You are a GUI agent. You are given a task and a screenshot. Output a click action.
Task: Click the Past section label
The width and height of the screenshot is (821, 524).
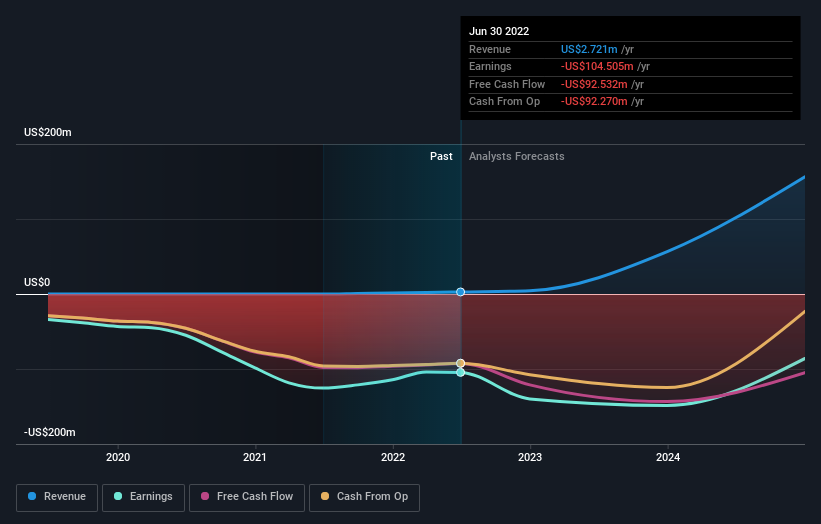tap(441, 157)
